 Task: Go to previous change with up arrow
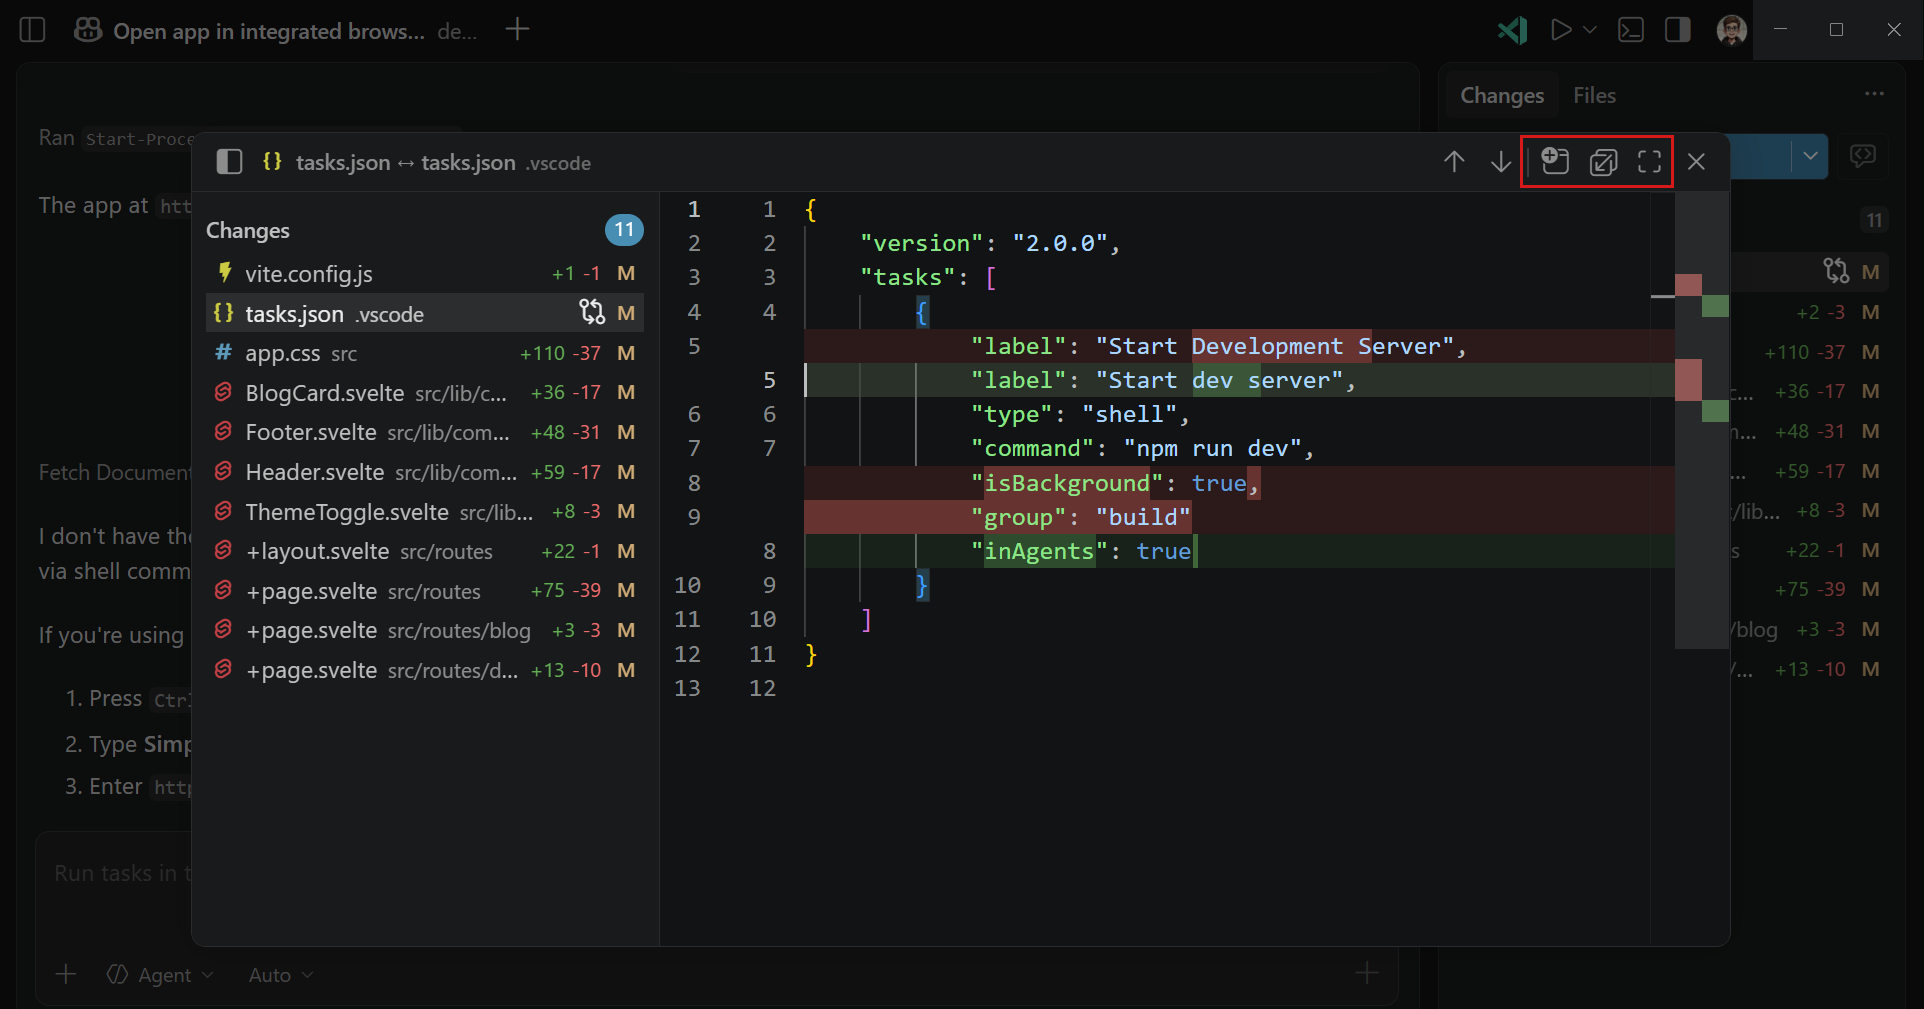[1454, 161]
